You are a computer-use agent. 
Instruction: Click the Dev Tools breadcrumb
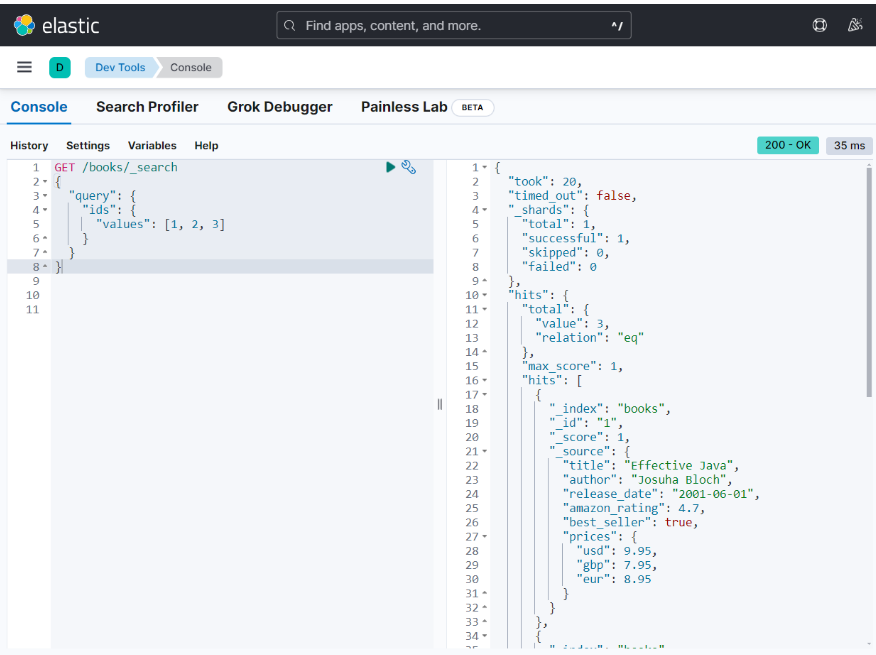coord(120,67)
